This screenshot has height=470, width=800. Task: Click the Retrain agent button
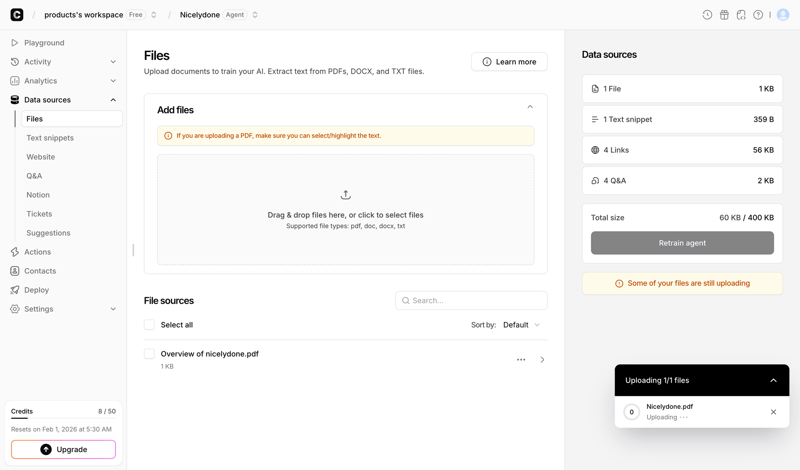(x=682, y=243)
